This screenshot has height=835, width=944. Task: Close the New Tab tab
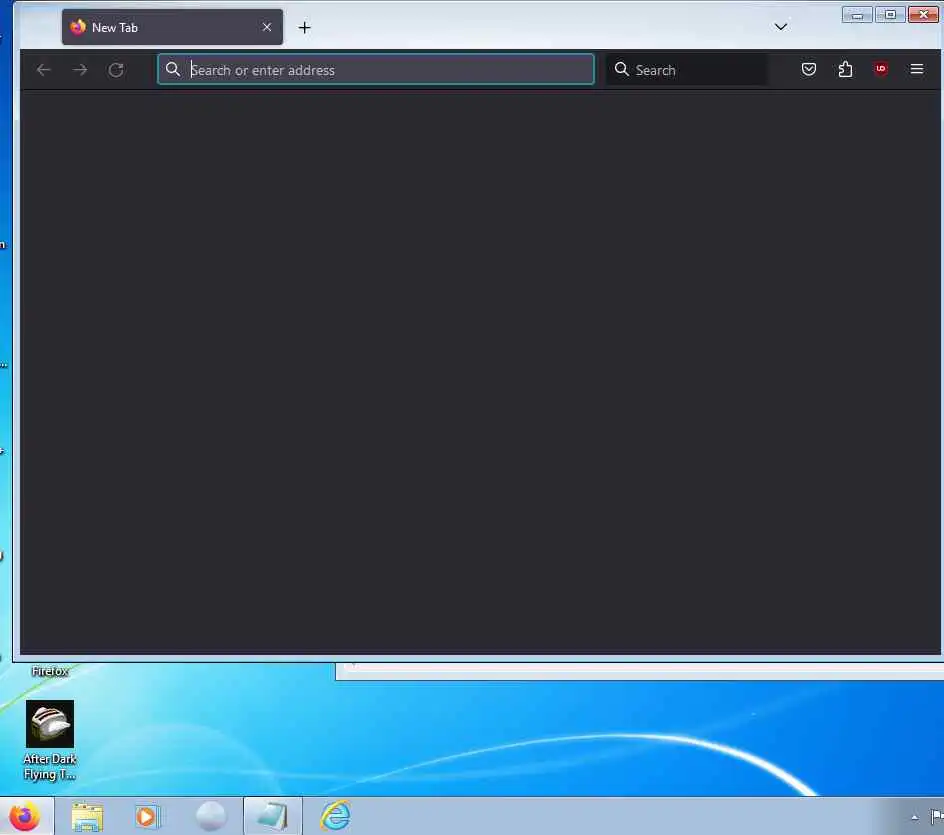tap(267, 27)
